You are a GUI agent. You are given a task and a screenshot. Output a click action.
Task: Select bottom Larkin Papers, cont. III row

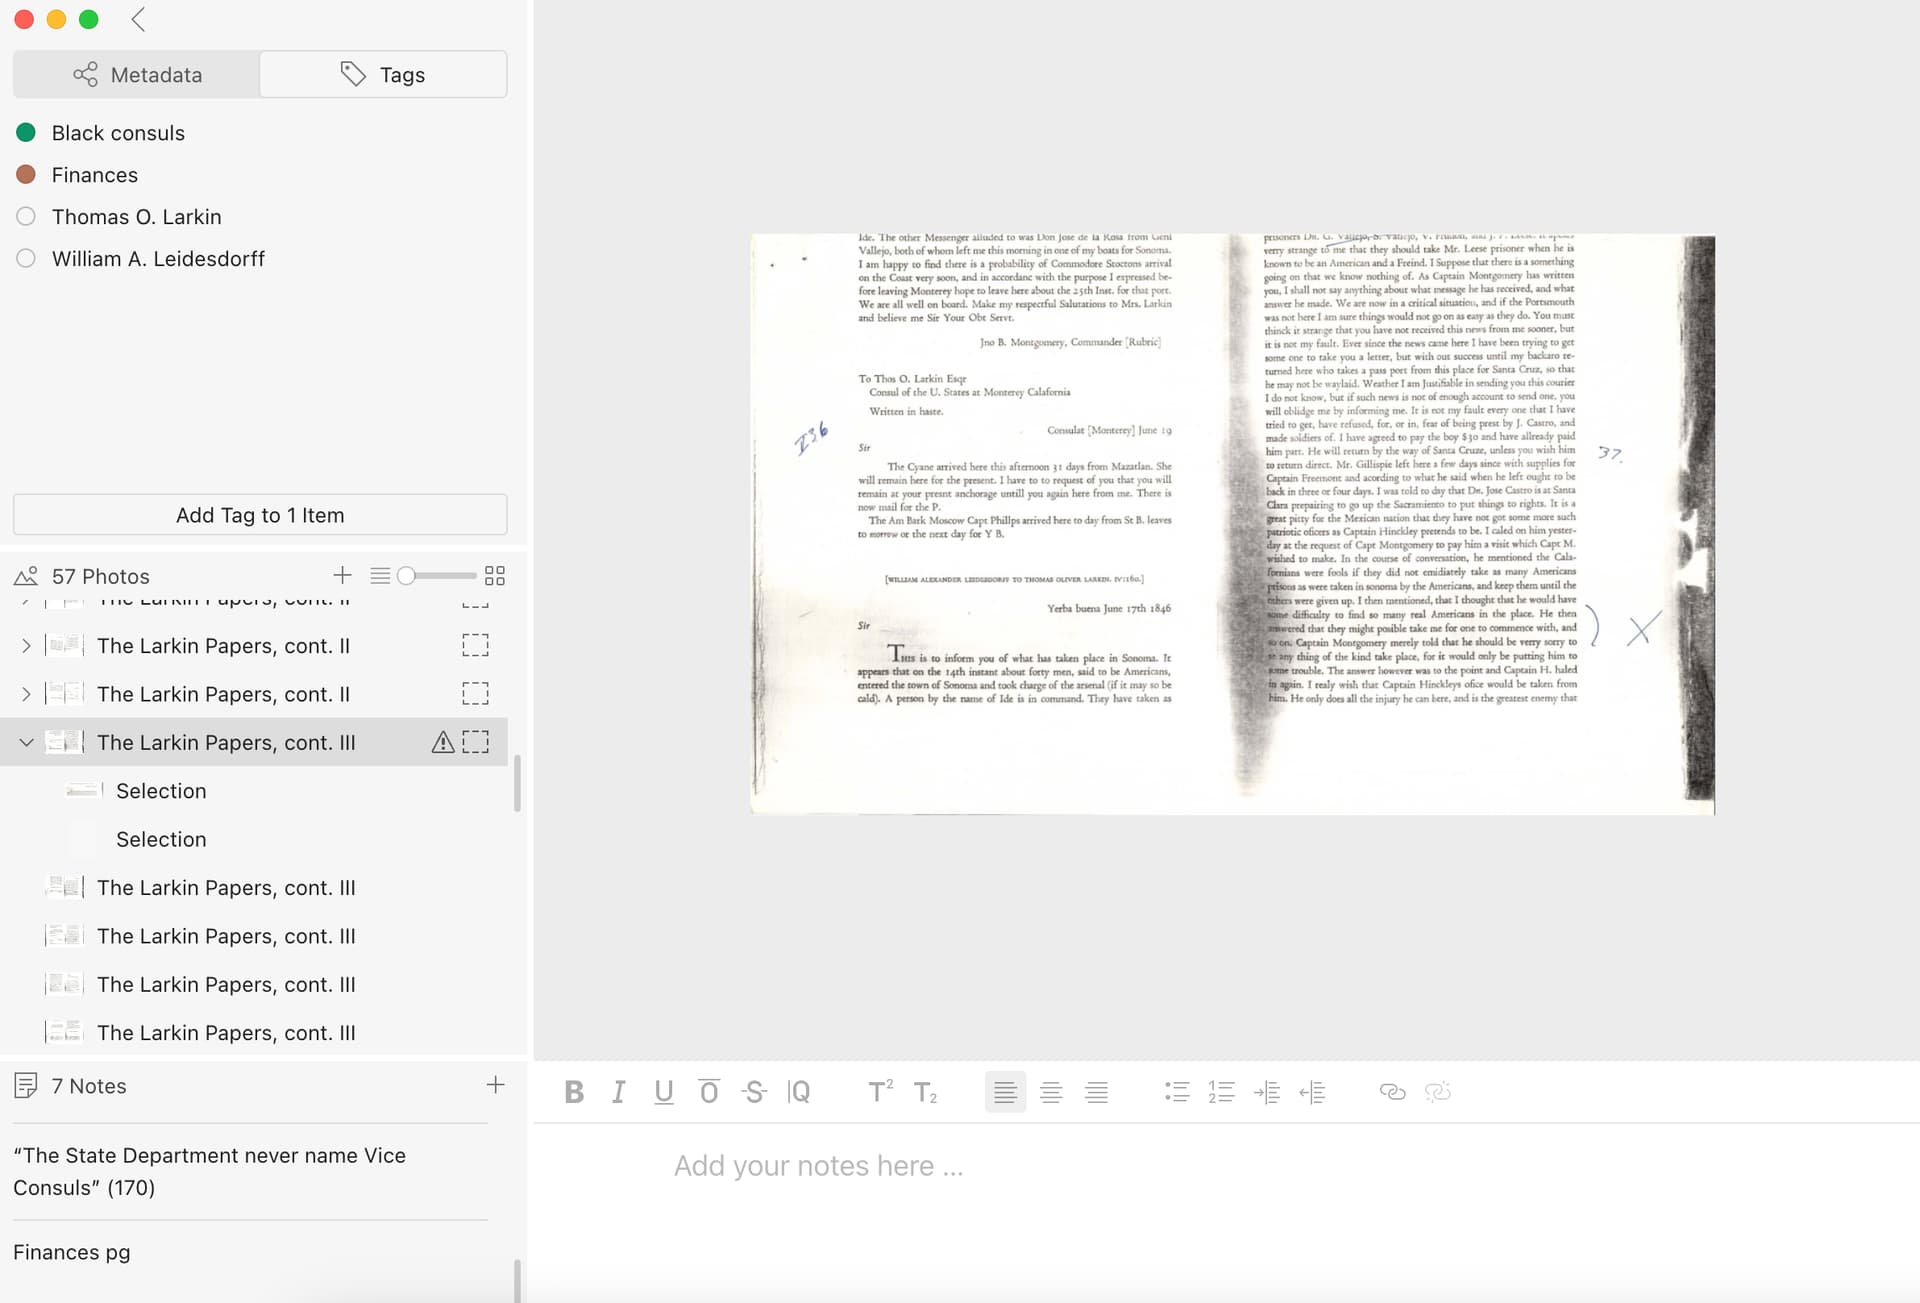[254, 1033]
